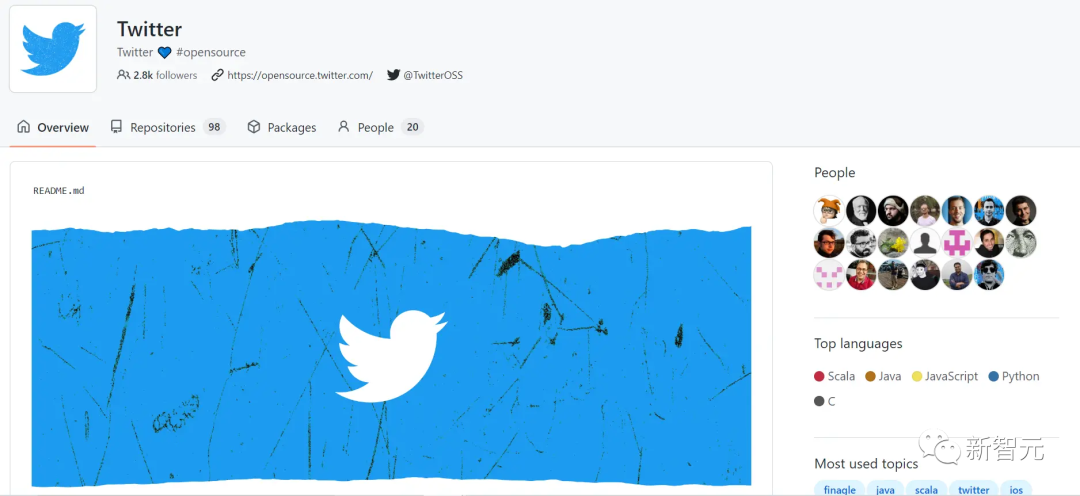Select the scala topic tag

926,489
